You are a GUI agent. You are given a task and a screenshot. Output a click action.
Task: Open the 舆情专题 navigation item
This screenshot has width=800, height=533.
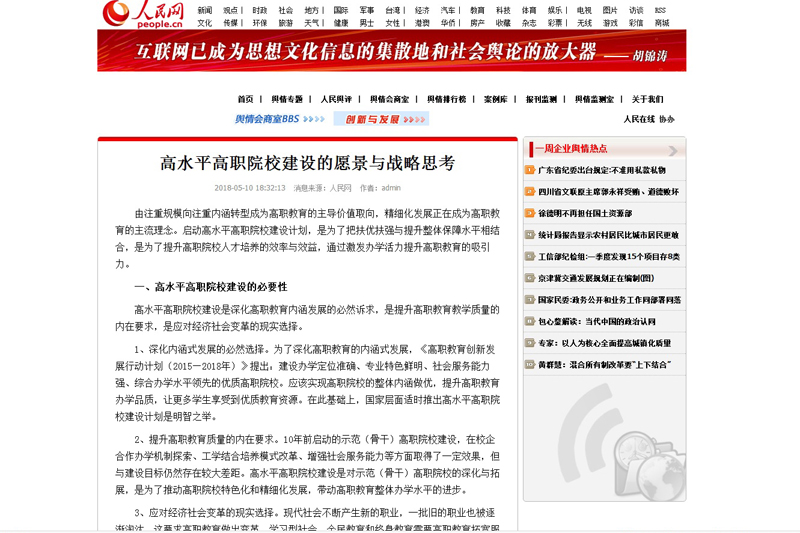tap(287, 99)
